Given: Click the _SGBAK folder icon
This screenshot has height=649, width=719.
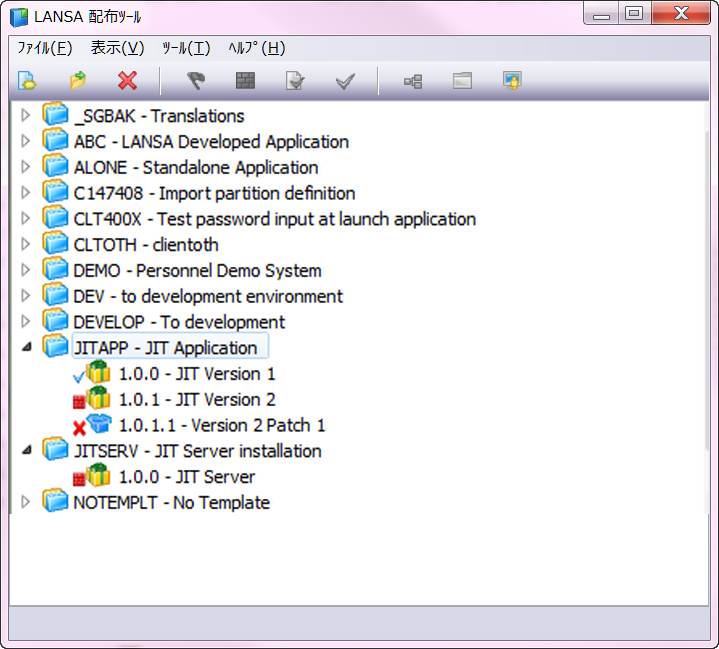Looking at the screenshot, I should click(x=55, y=115).
